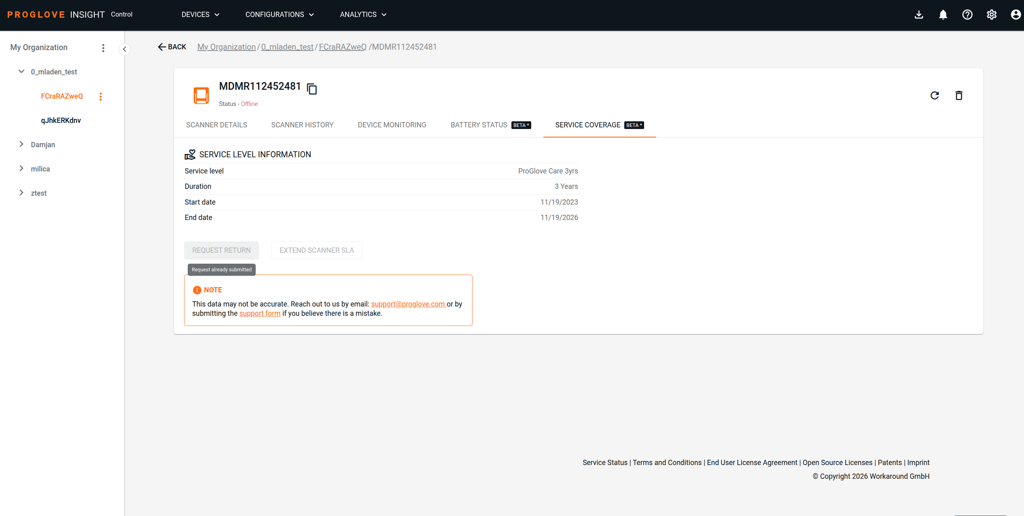The image size is (1024, 516).
Task: Switch to Battery Status tab
Action: (x=490, y=125)
